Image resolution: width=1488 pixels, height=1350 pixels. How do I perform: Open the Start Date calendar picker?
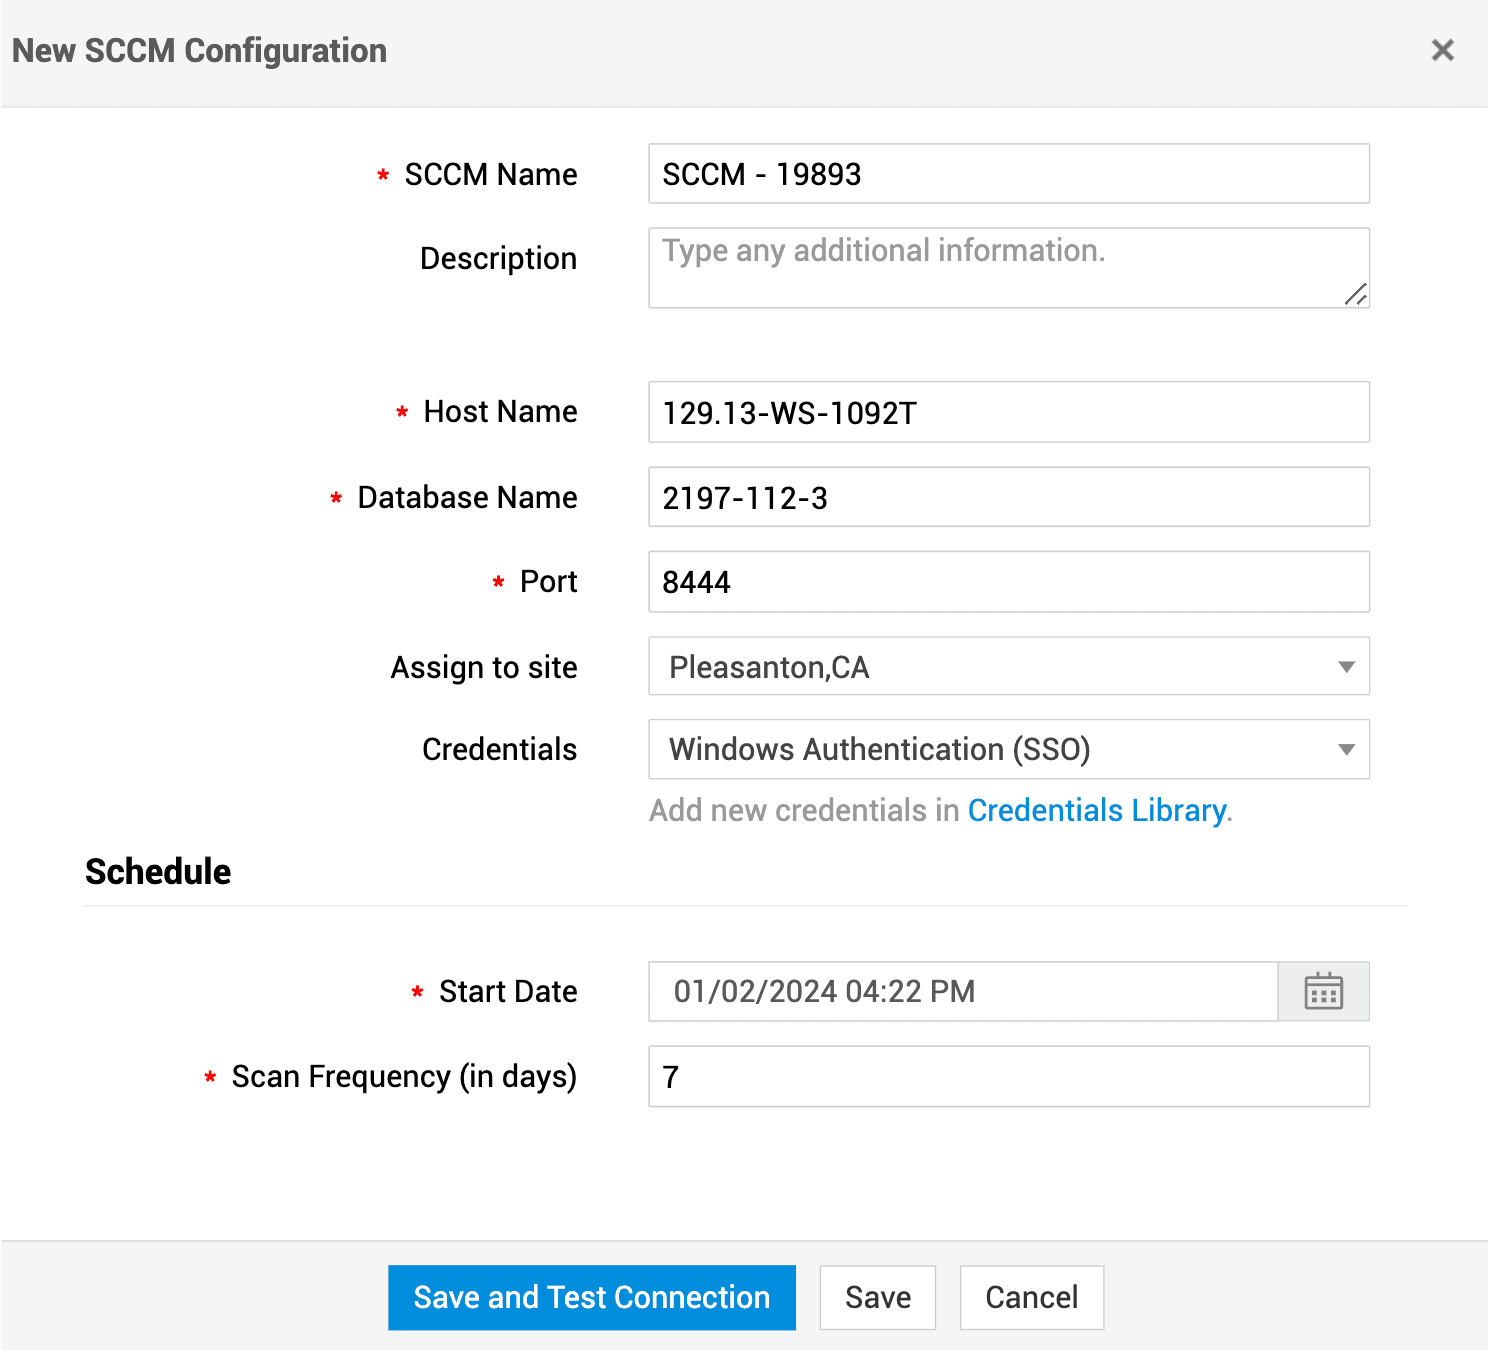[1323, 991]
